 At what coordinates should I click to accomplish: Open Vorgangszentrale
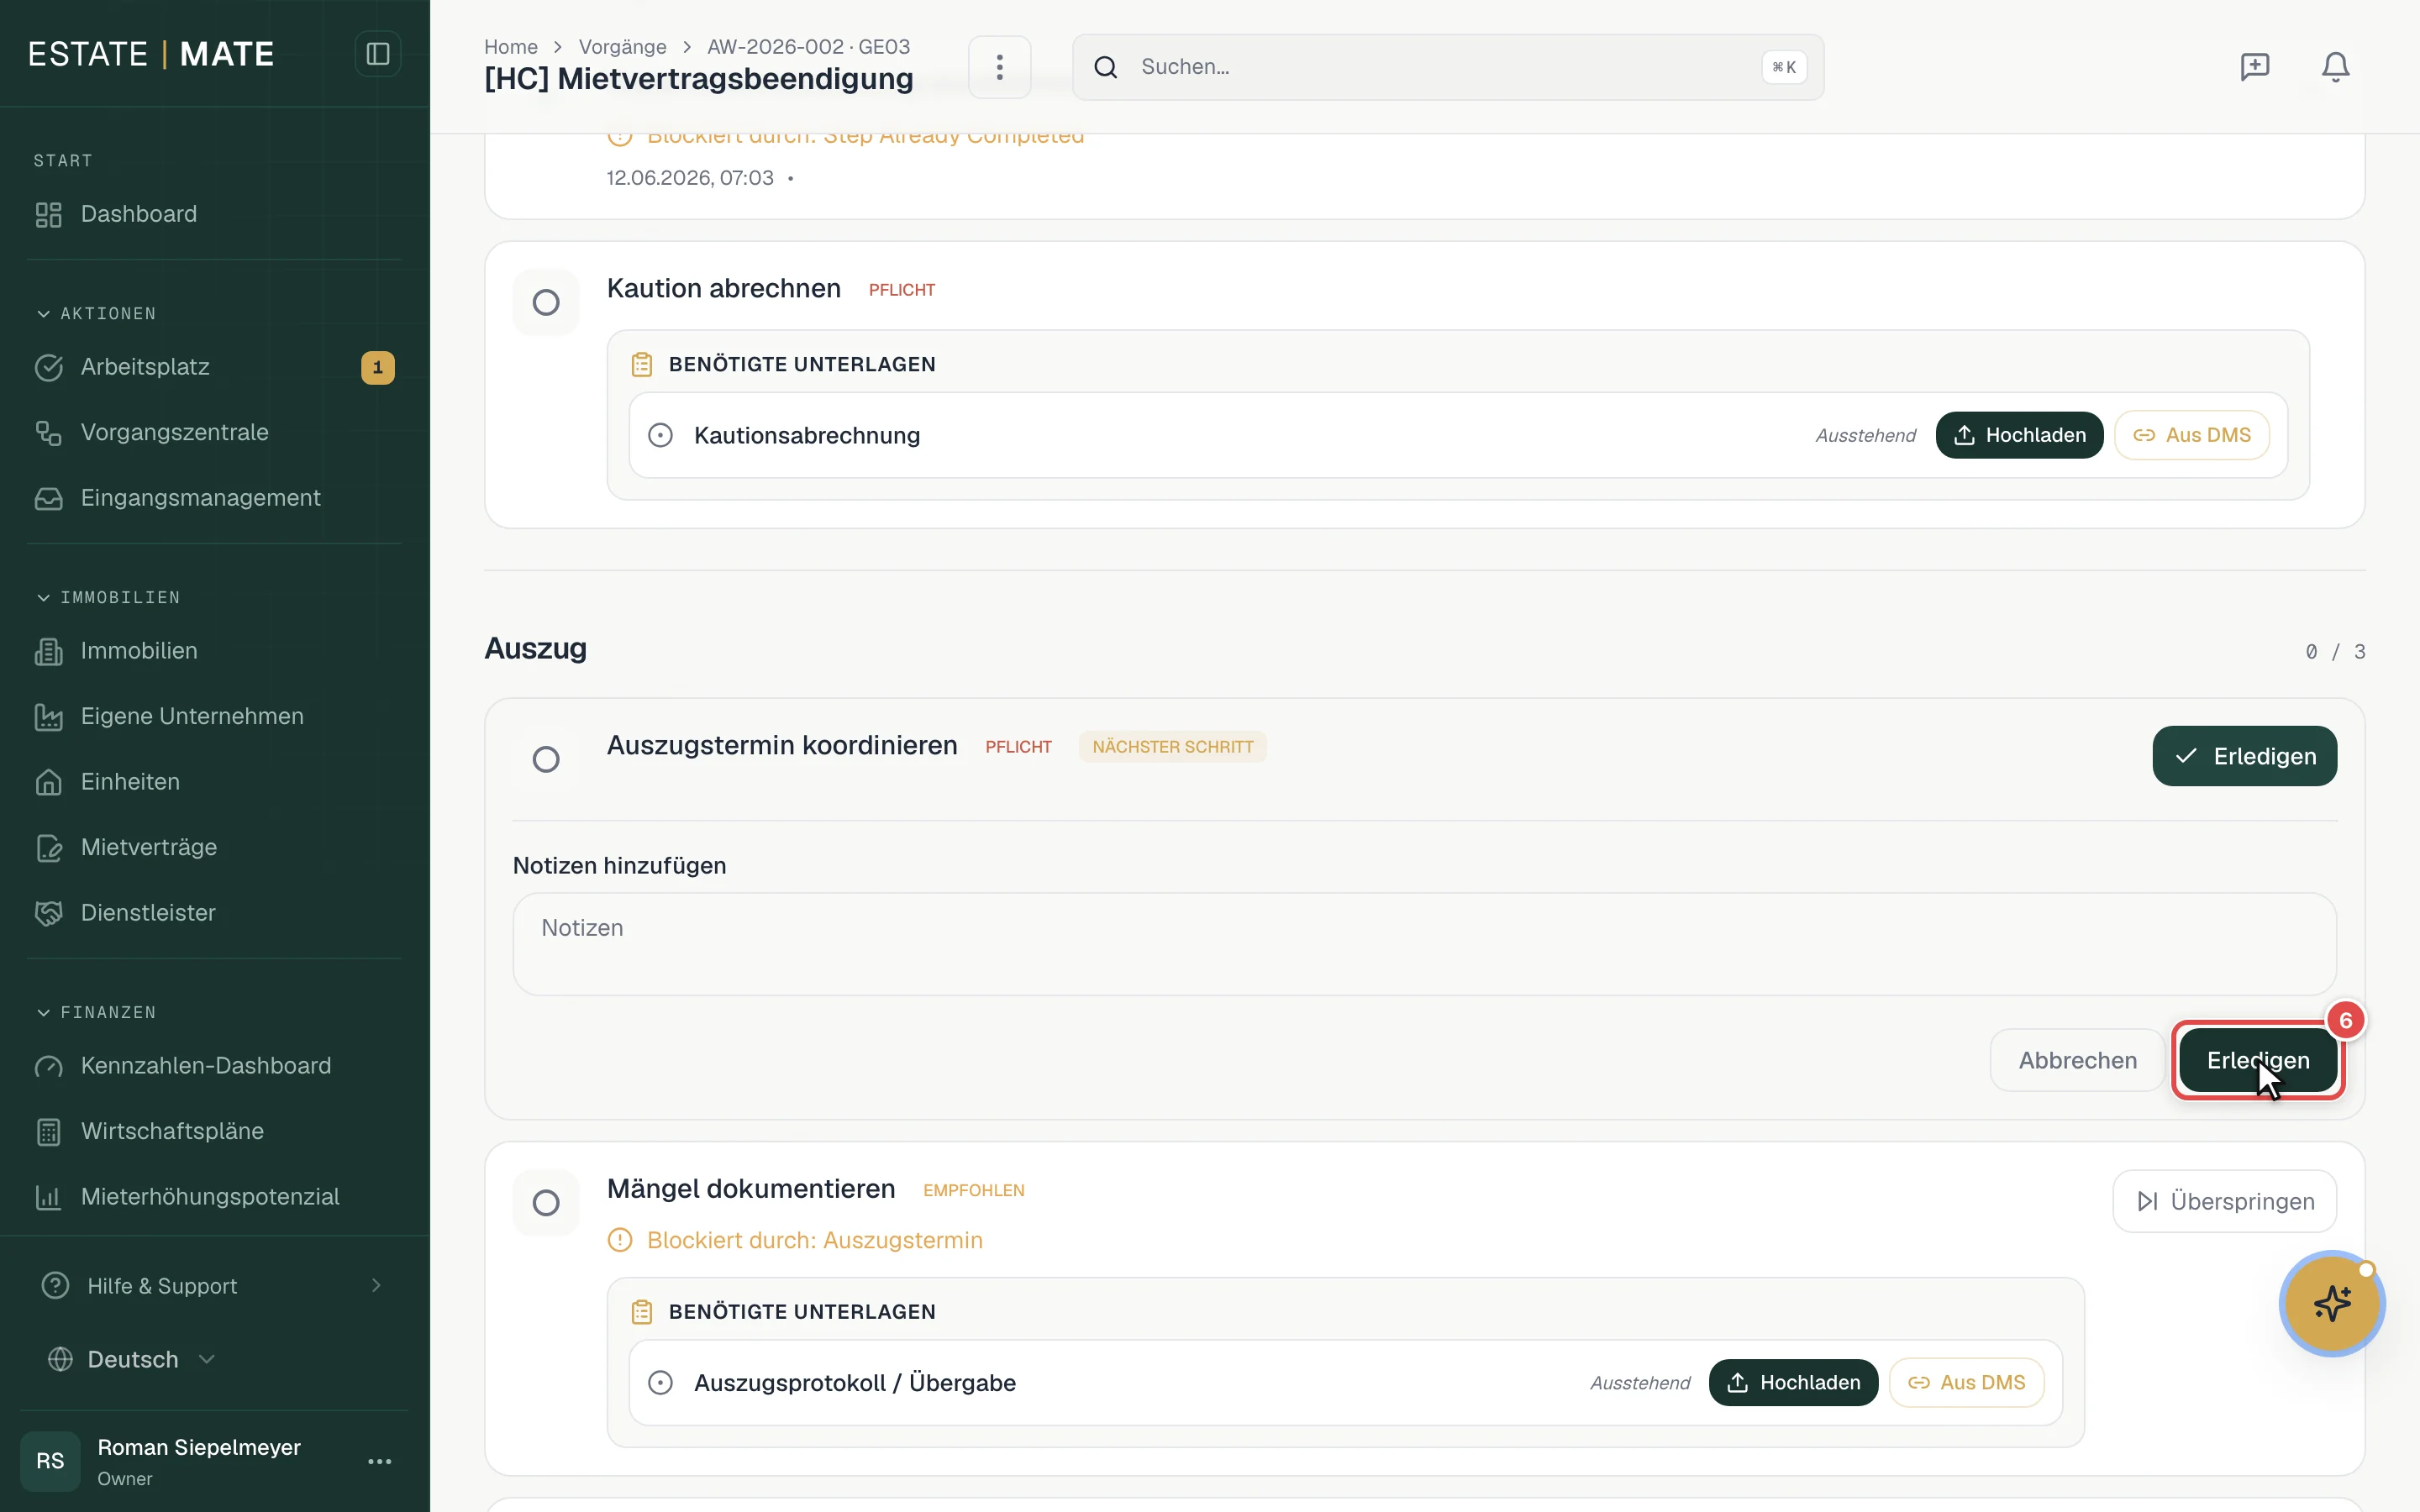(214, 433)
